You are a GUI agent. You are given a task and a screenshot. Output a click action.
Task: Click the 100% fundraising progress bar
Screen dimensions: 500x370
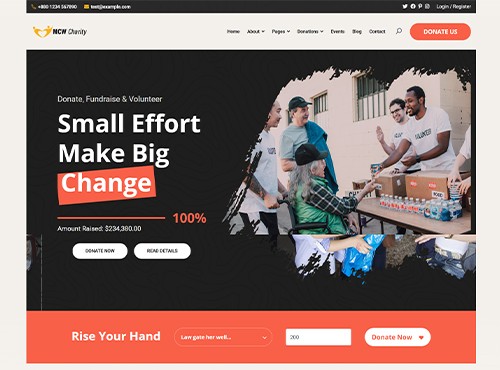pyautogui.click(x=111, y=218)
